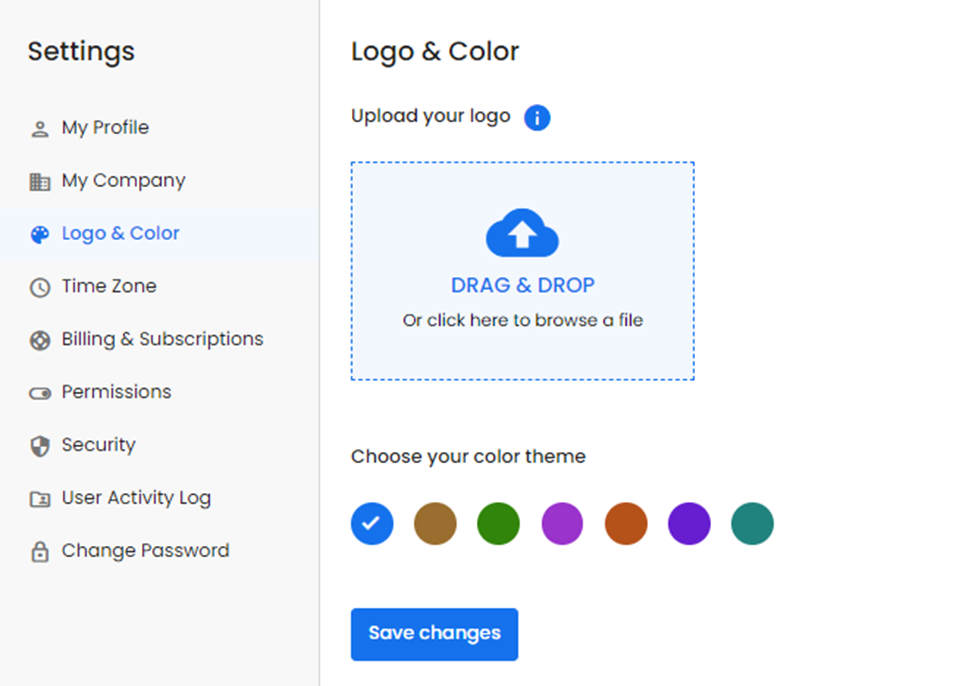Click the info icon beside Upload your logo
Screen dimensions: 975x686
(x=537, y=118)
